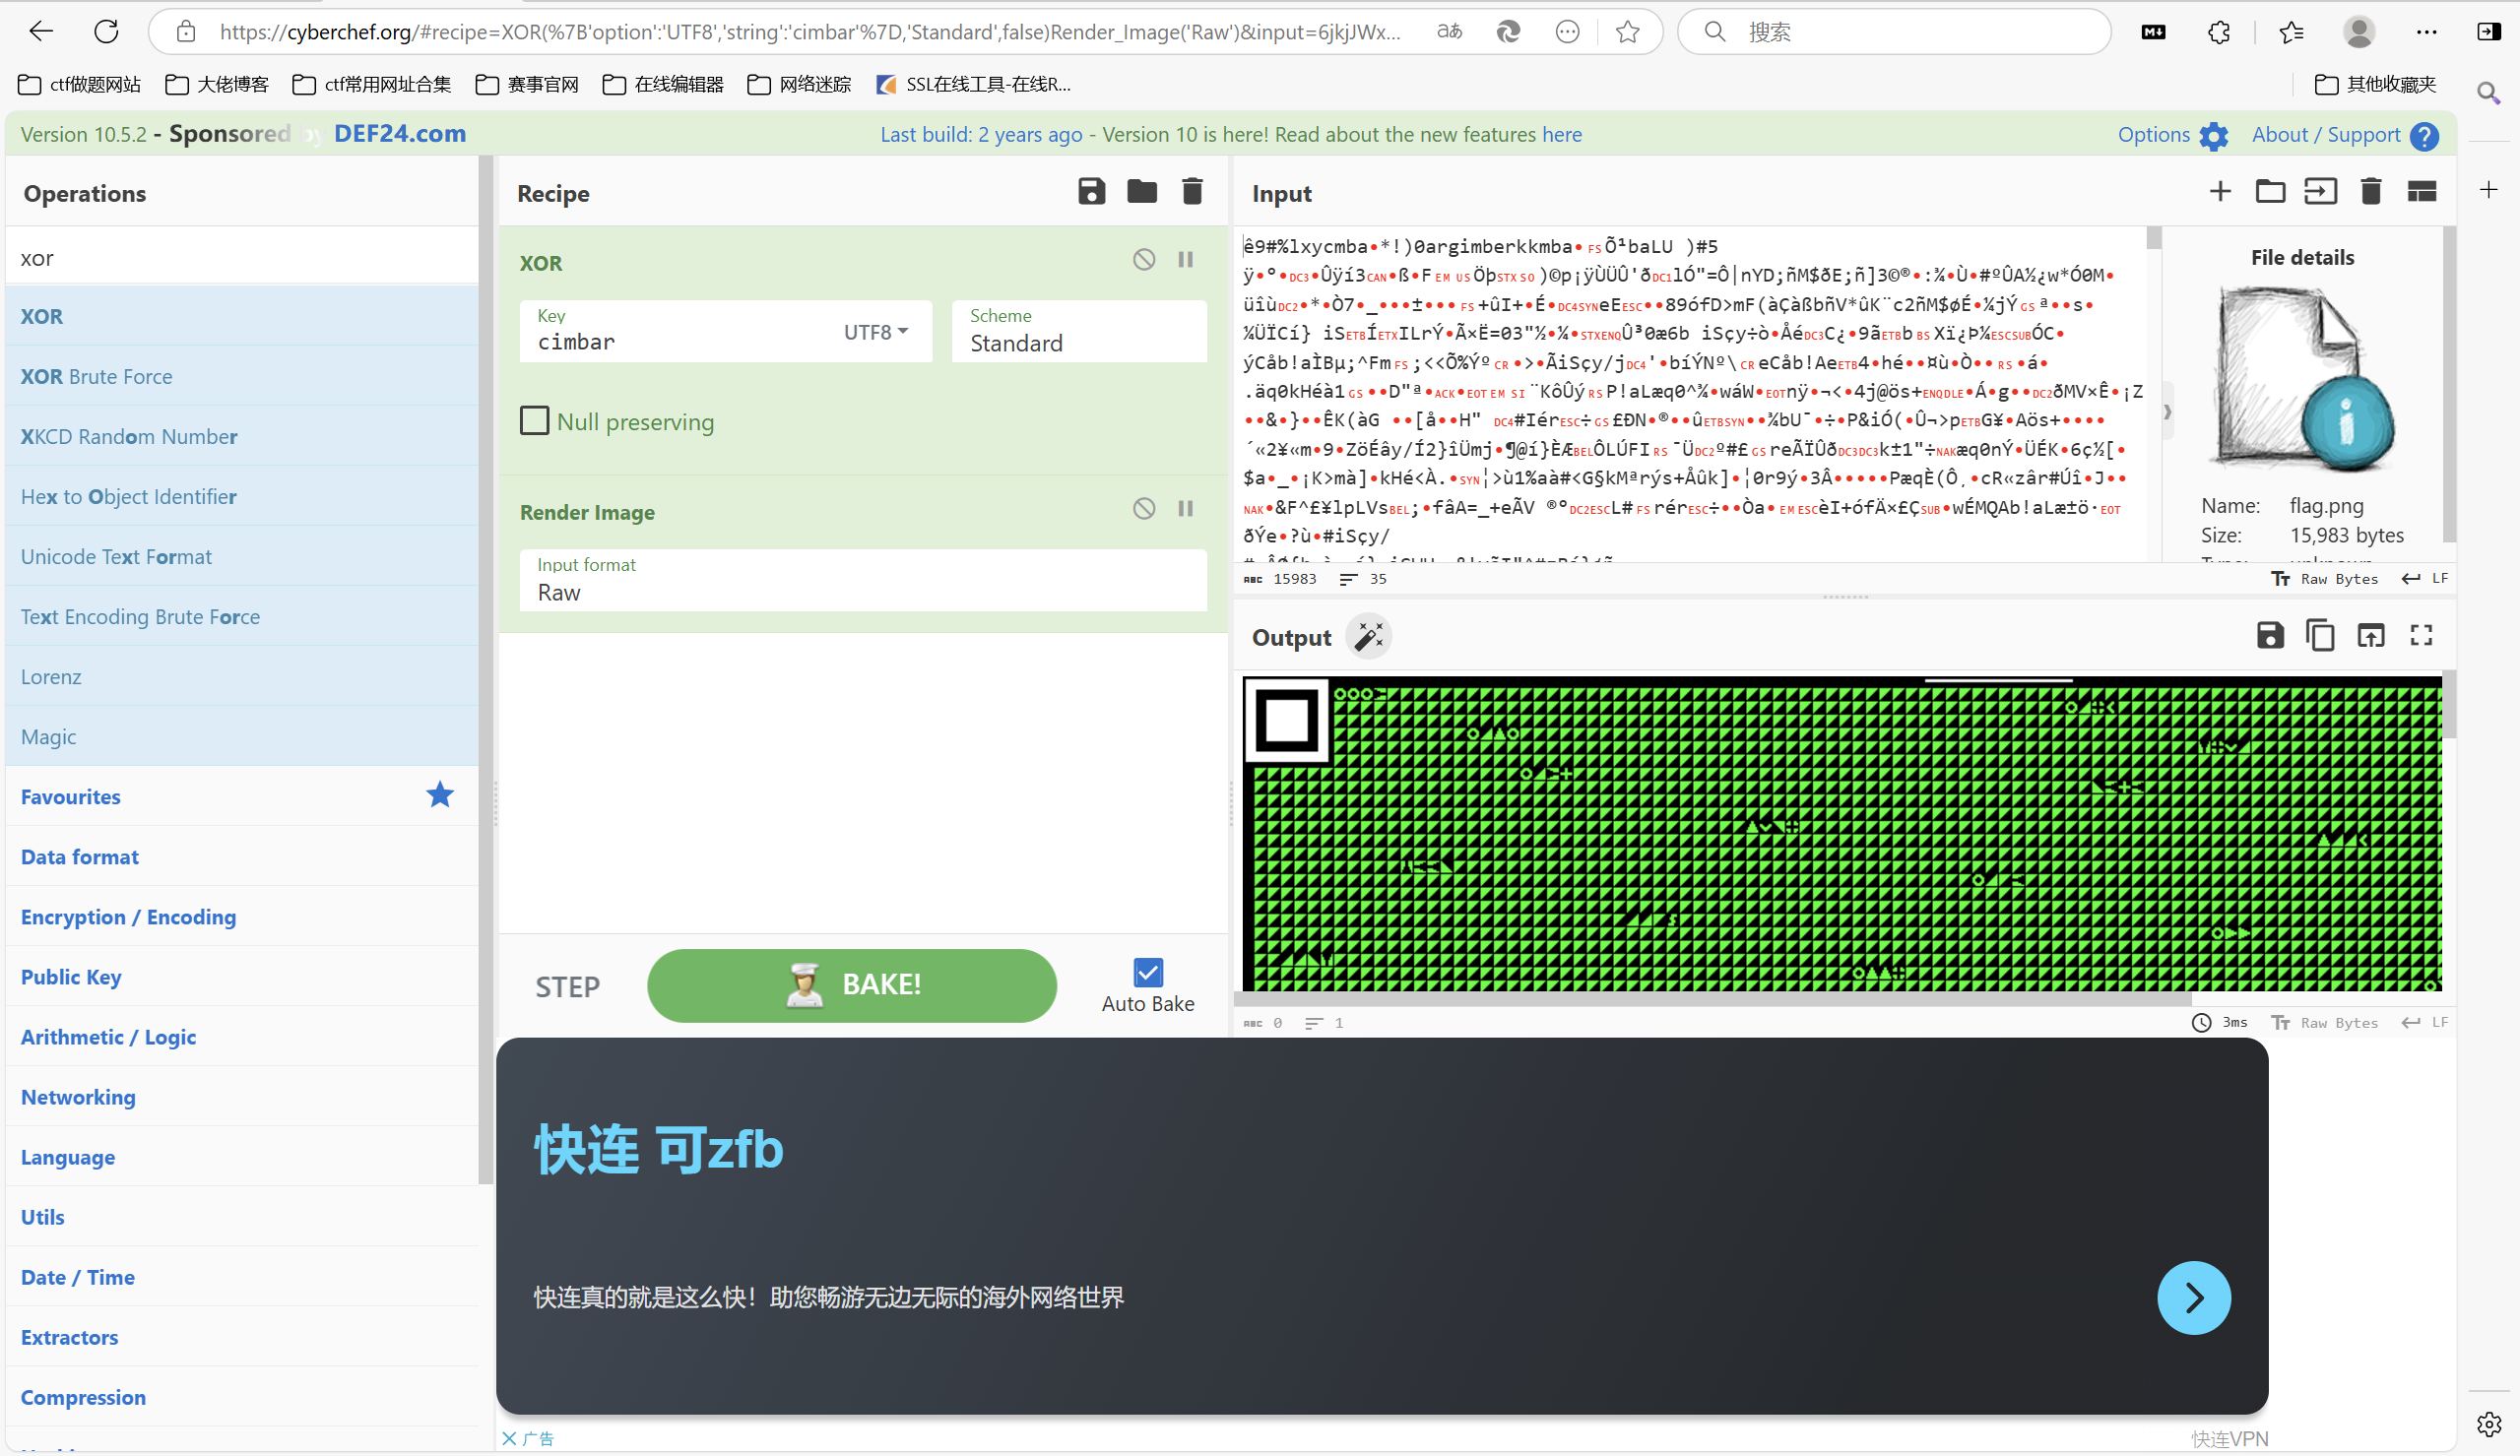This screenshot has width=2520, height=1456.
Task: Expand the Favourites category
Action: [x=242, y=796]
